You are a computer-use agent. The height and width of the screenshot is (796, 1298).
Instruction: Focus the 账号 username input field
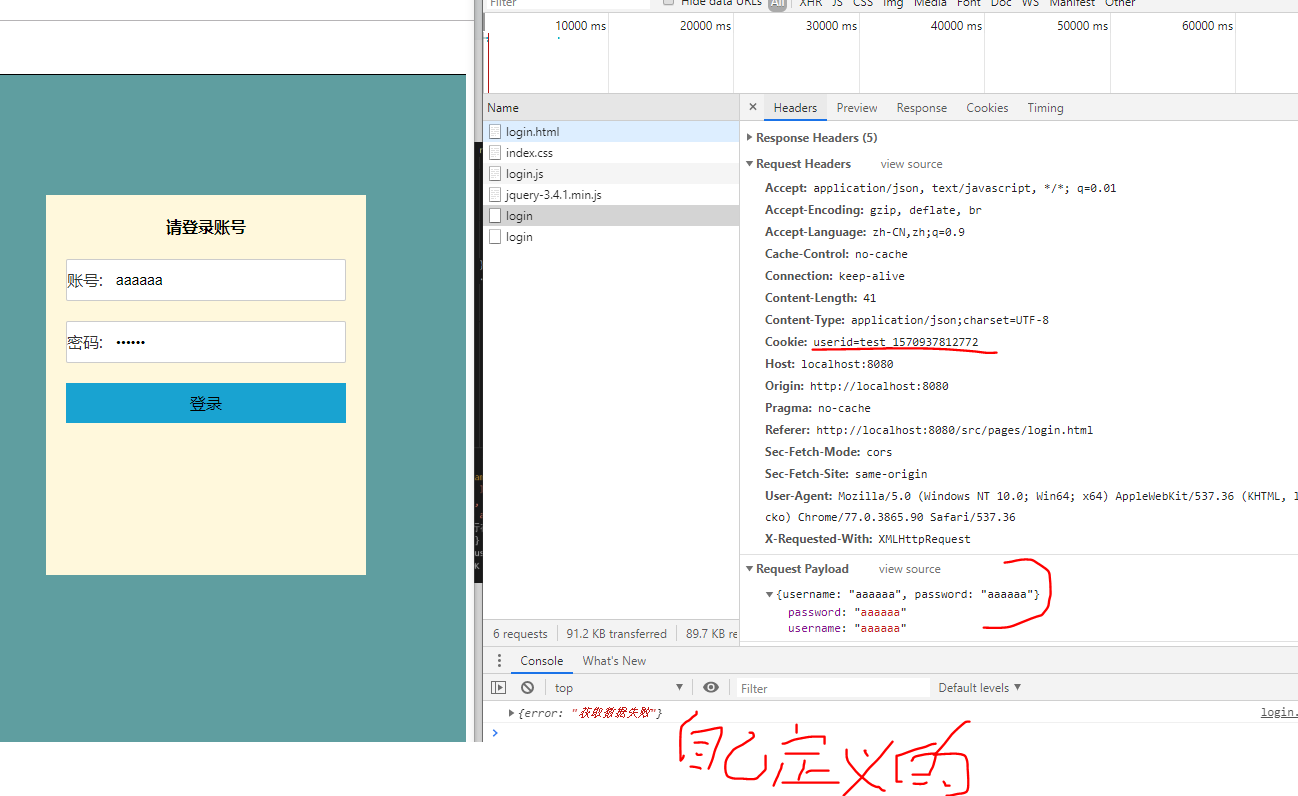[206, 280]
